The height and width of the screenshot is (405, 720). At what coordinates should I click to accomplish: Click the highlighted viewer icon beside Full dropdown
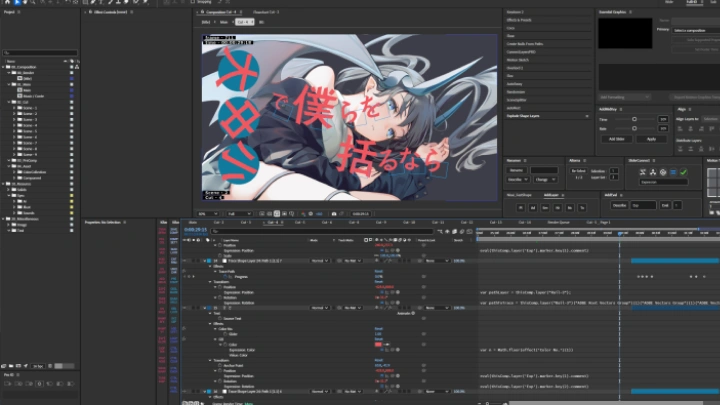pyautogui.click(x=277, y=214)
